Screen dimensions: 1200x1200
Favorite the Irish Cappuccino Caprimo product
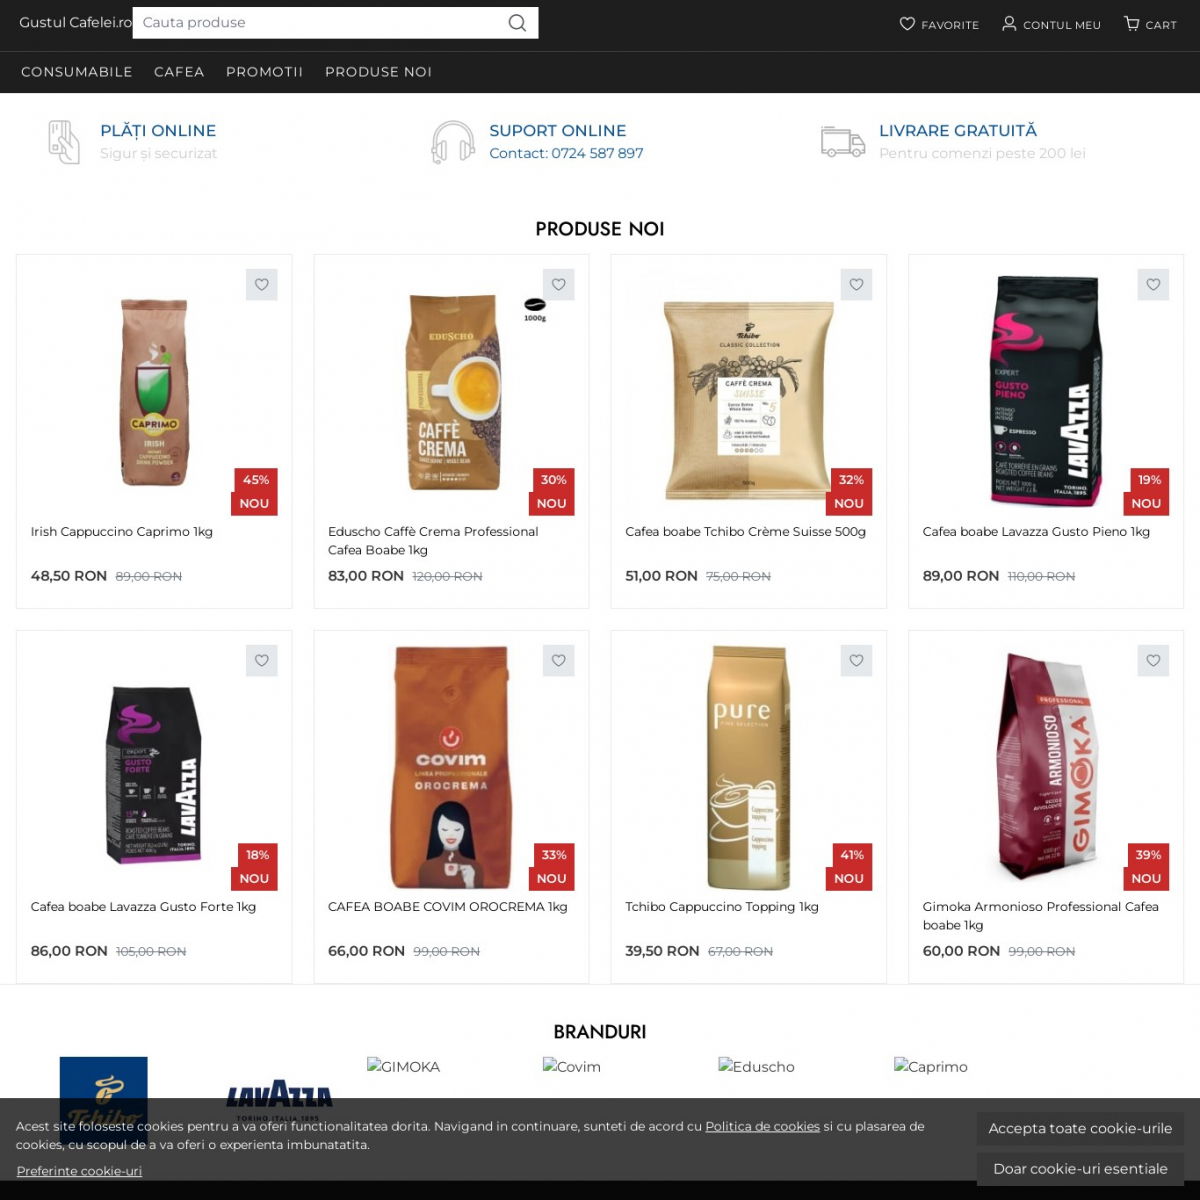(262, 285)
